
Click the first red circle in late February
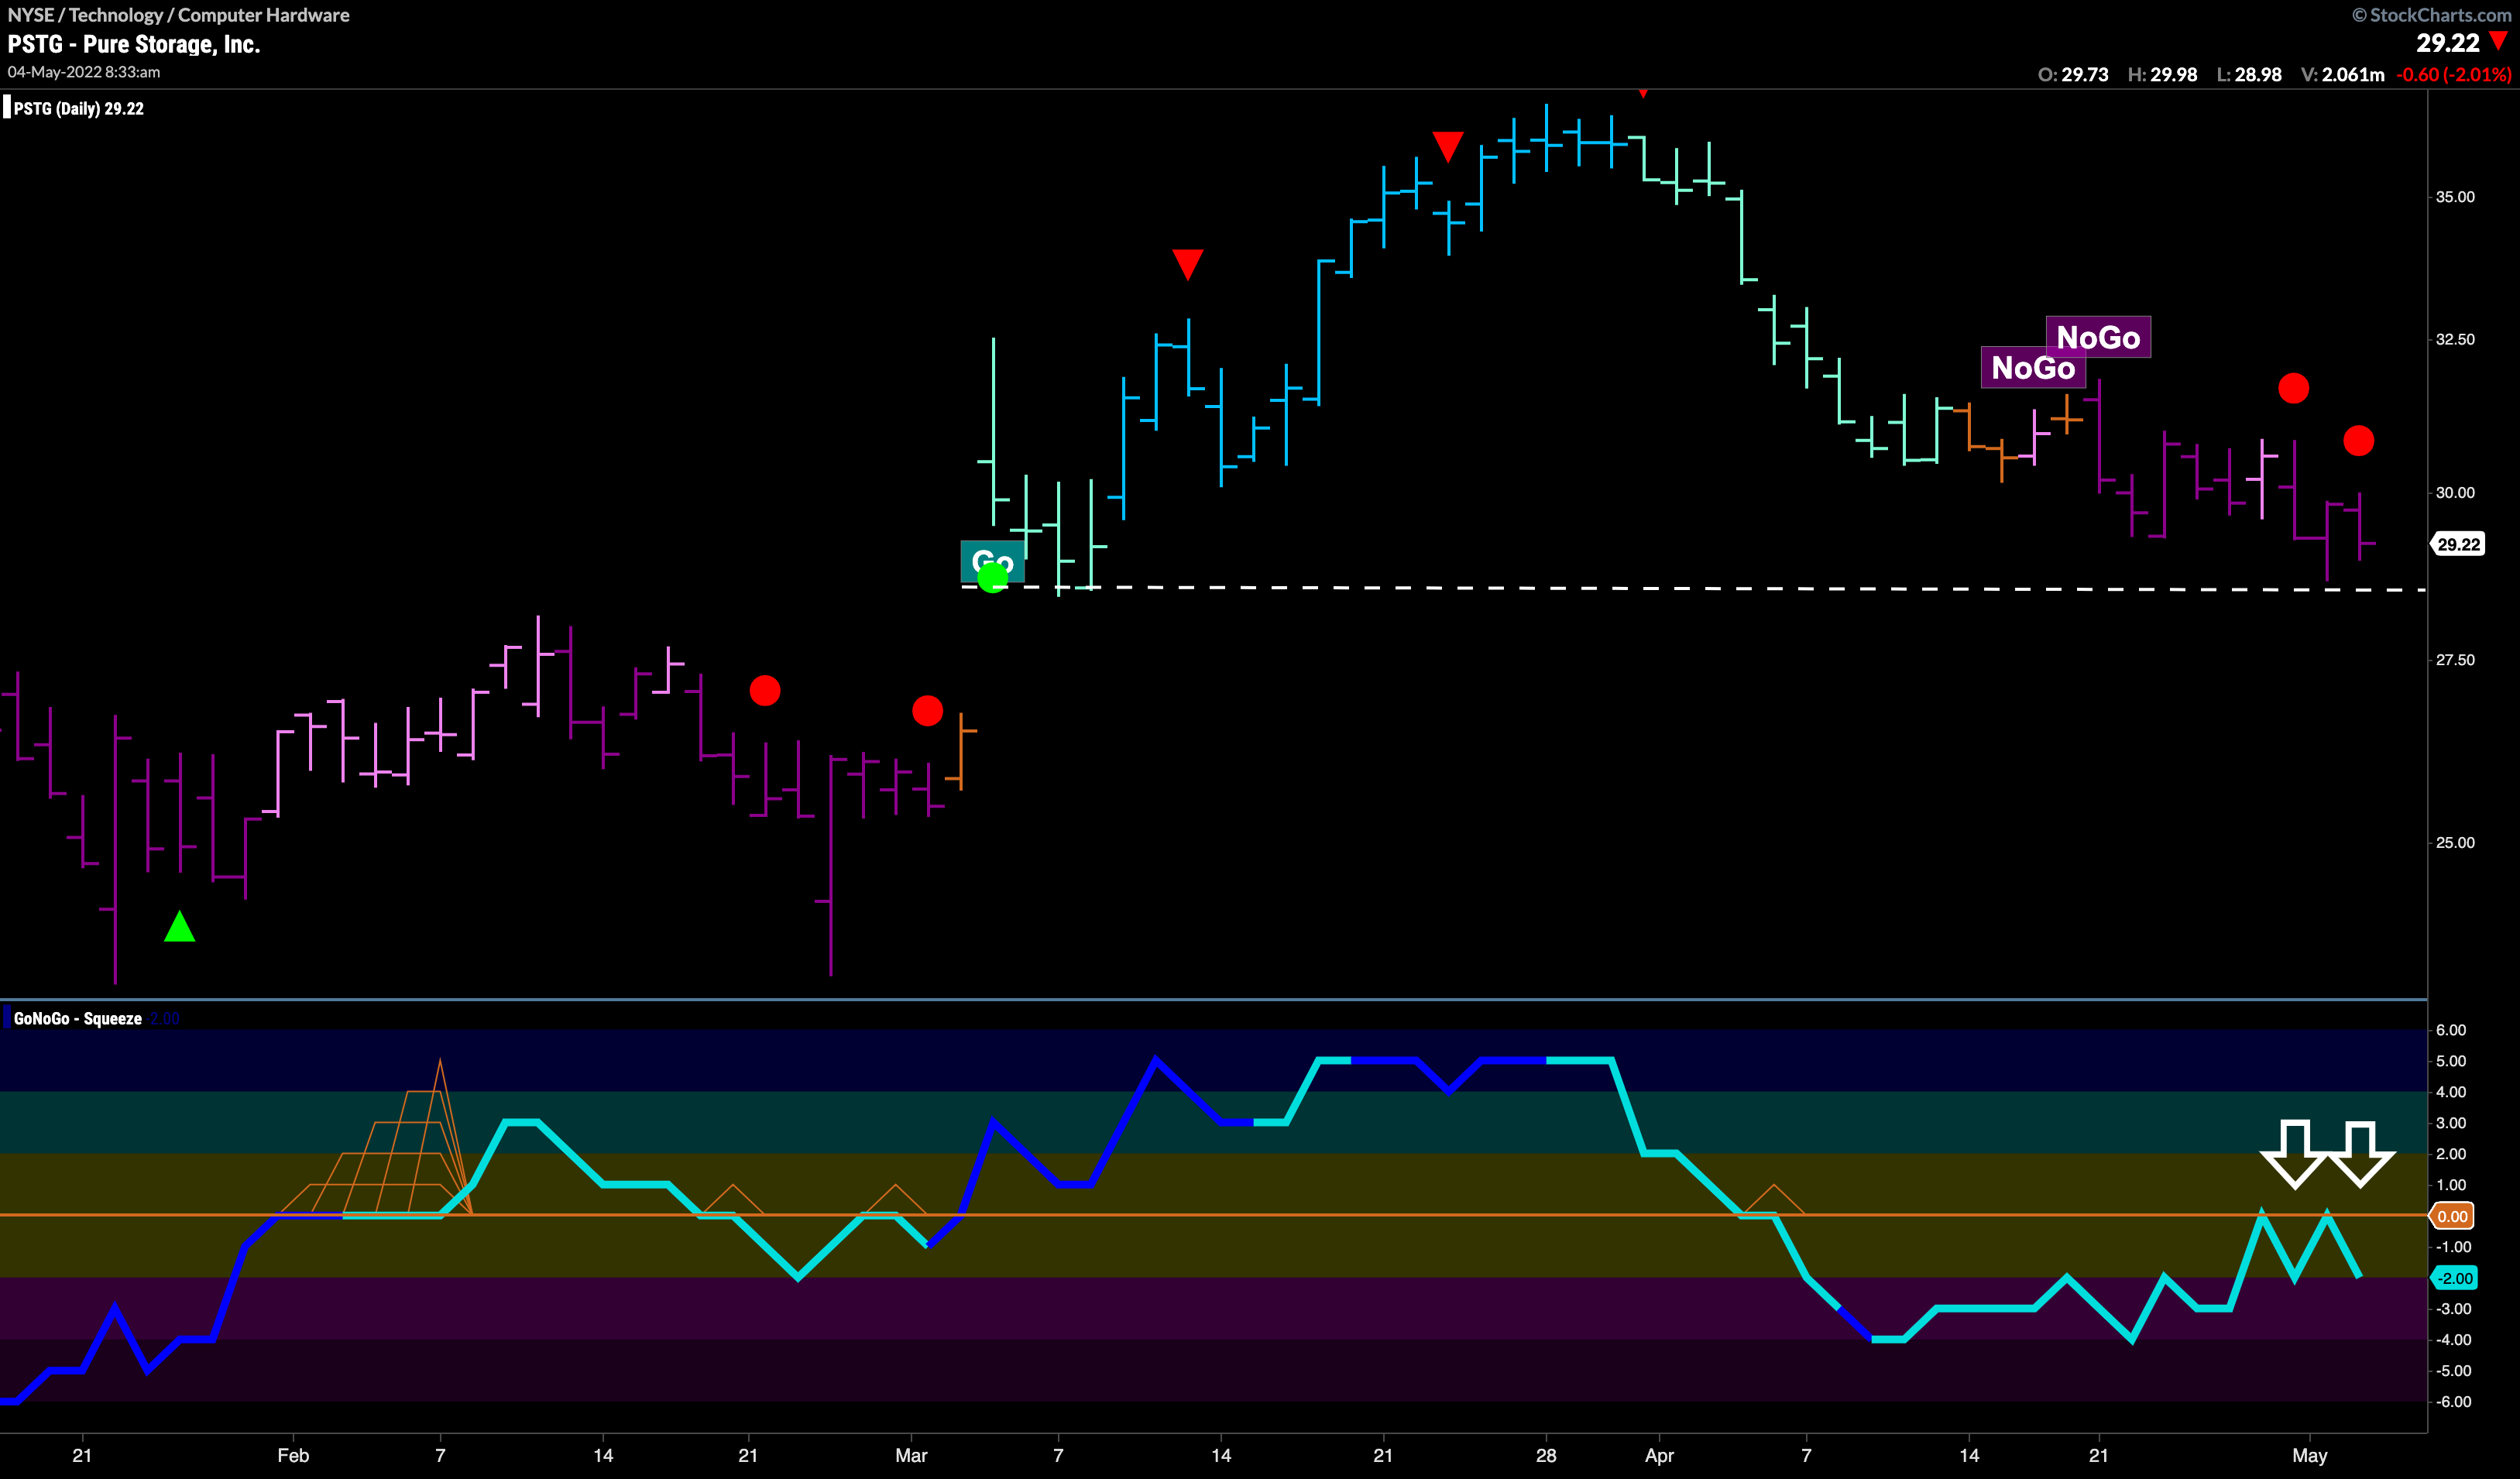765,691
